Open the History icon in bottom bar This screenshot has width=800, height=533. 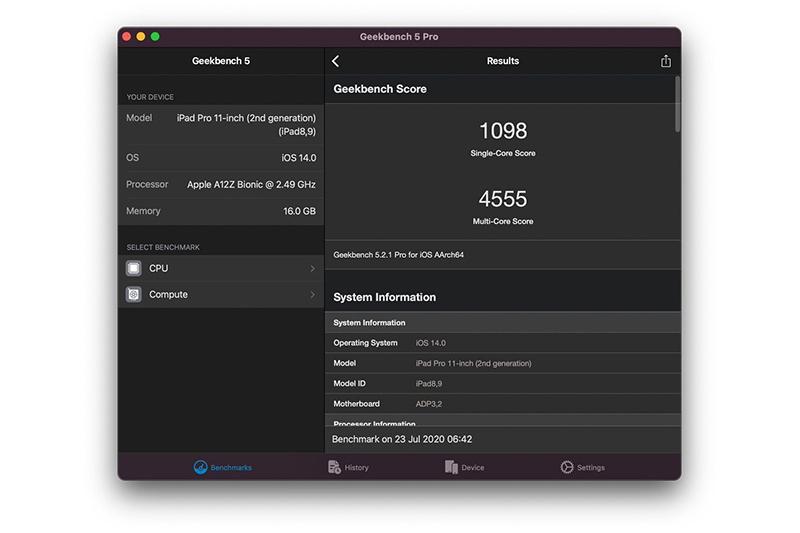(334, 467)
